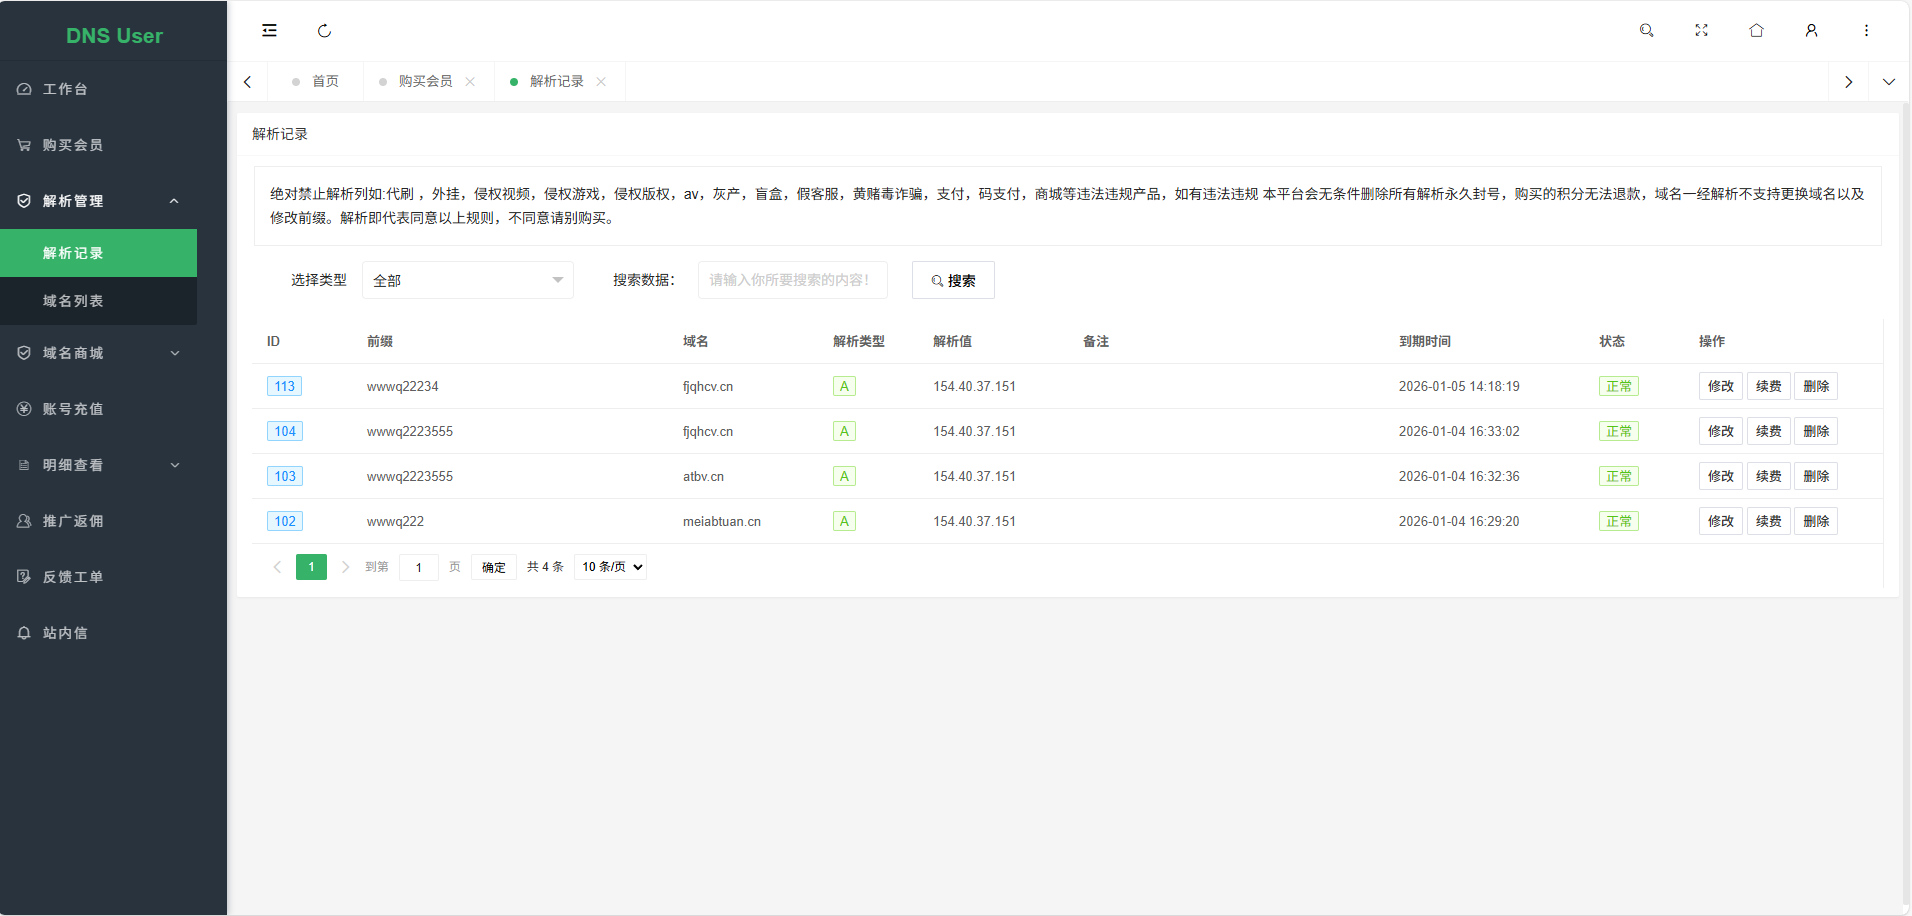Open the tab actions dropdown chevron

click(1888, 82)
